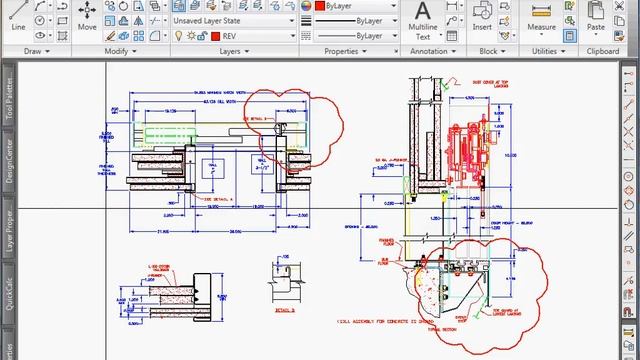Viewport: 640px width, 360px height.
Task: Select the Circle tool
Action: (40, 20)
